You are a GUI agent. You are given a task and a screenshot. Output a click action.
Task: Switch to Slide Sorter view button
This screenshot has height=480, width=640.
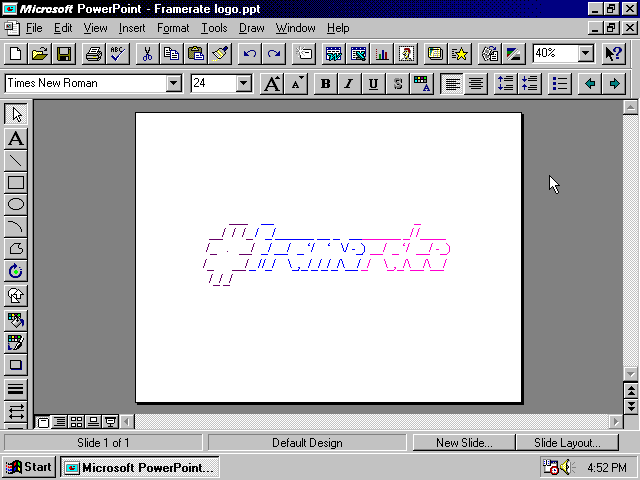(76, 422)
